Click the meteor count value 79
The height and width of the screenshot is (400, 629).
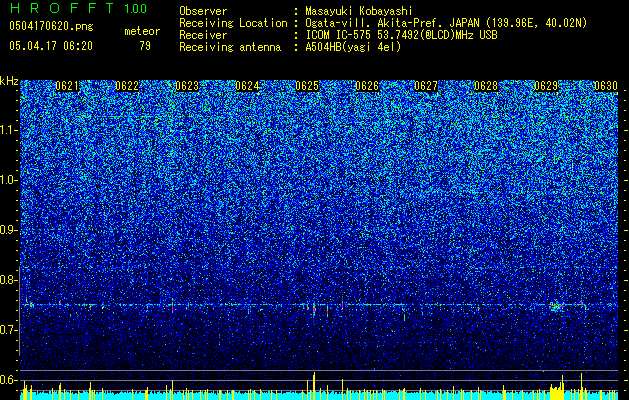click(145, 46)
